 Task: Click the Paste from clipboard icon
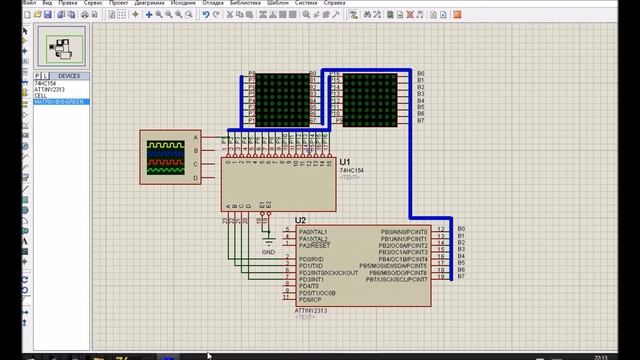[249, 15]
